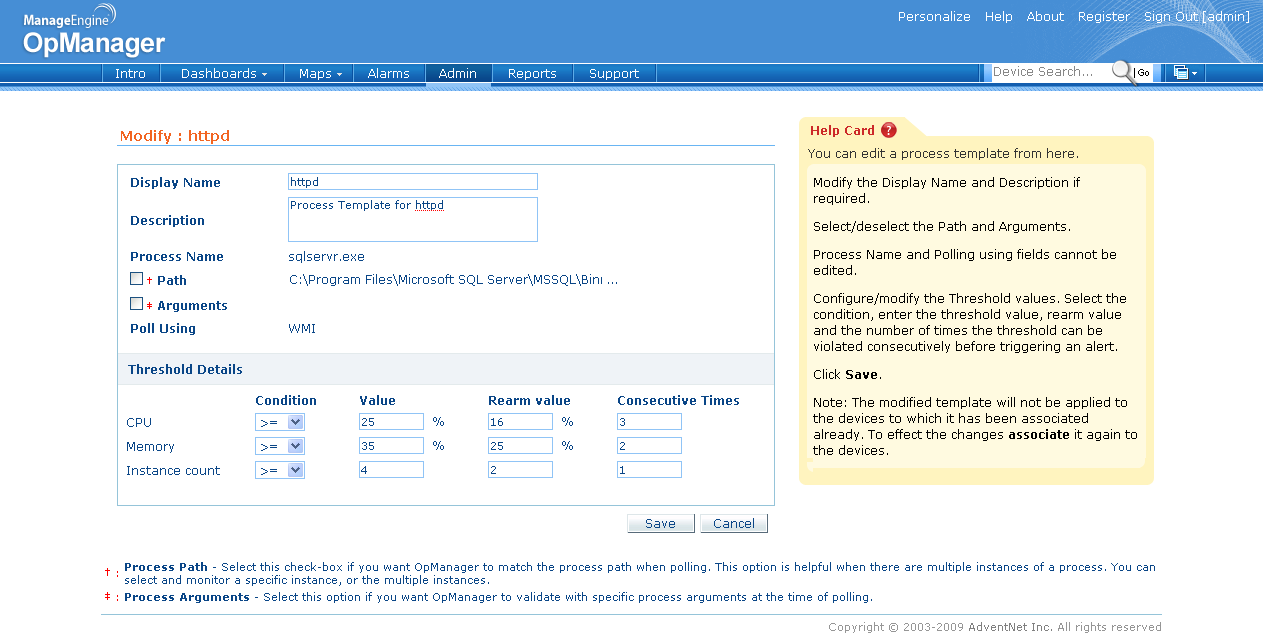Click the bold 'associate' word in Help Card
The width and height of the screenshot is (1263, 634).
point(1038,435)
